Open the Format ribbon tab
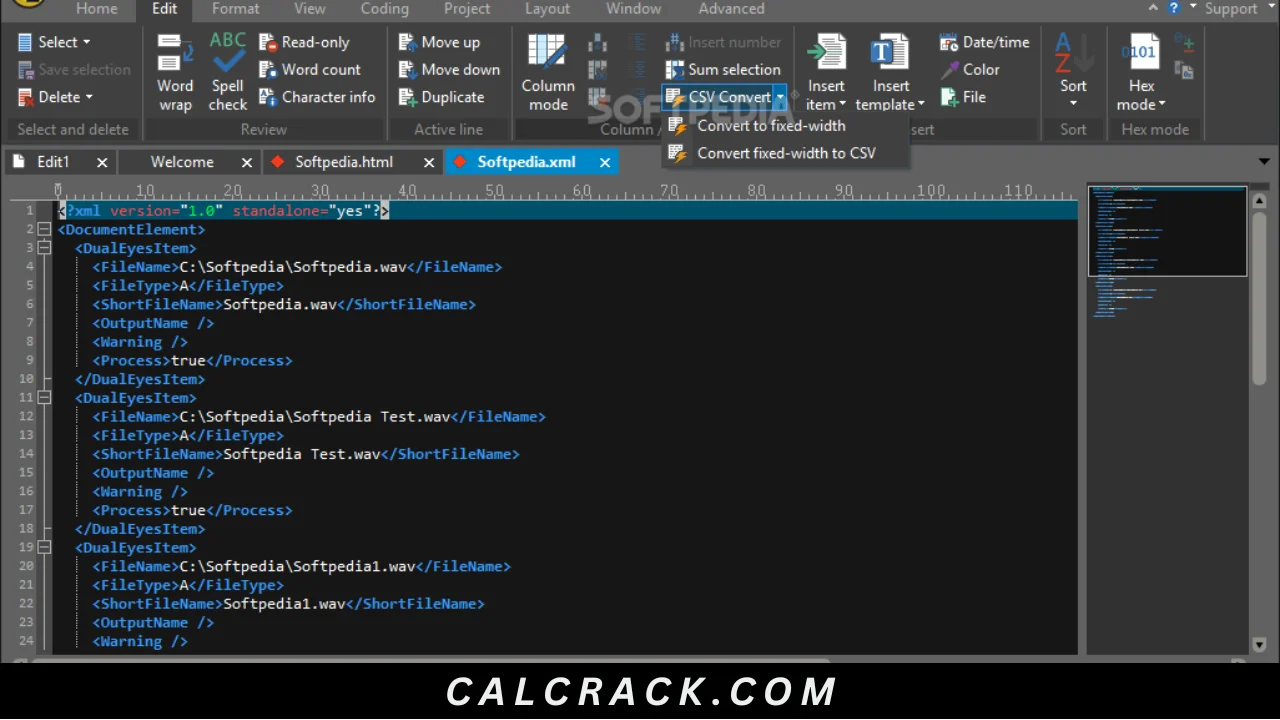1280x720 pixels. coord(235,9)
